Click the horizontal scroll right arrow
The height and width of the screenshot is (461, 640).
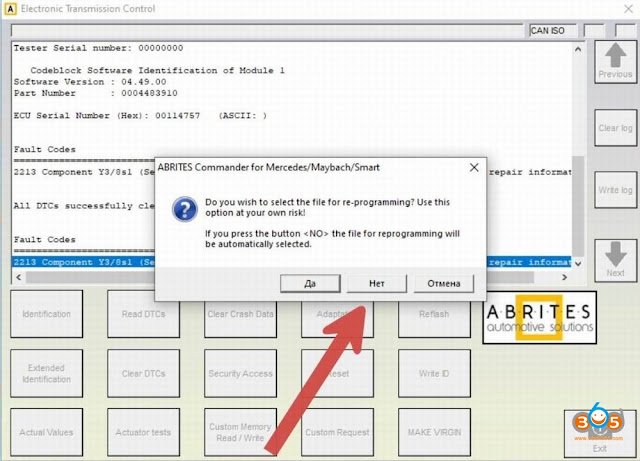click(x=564, y=277)
